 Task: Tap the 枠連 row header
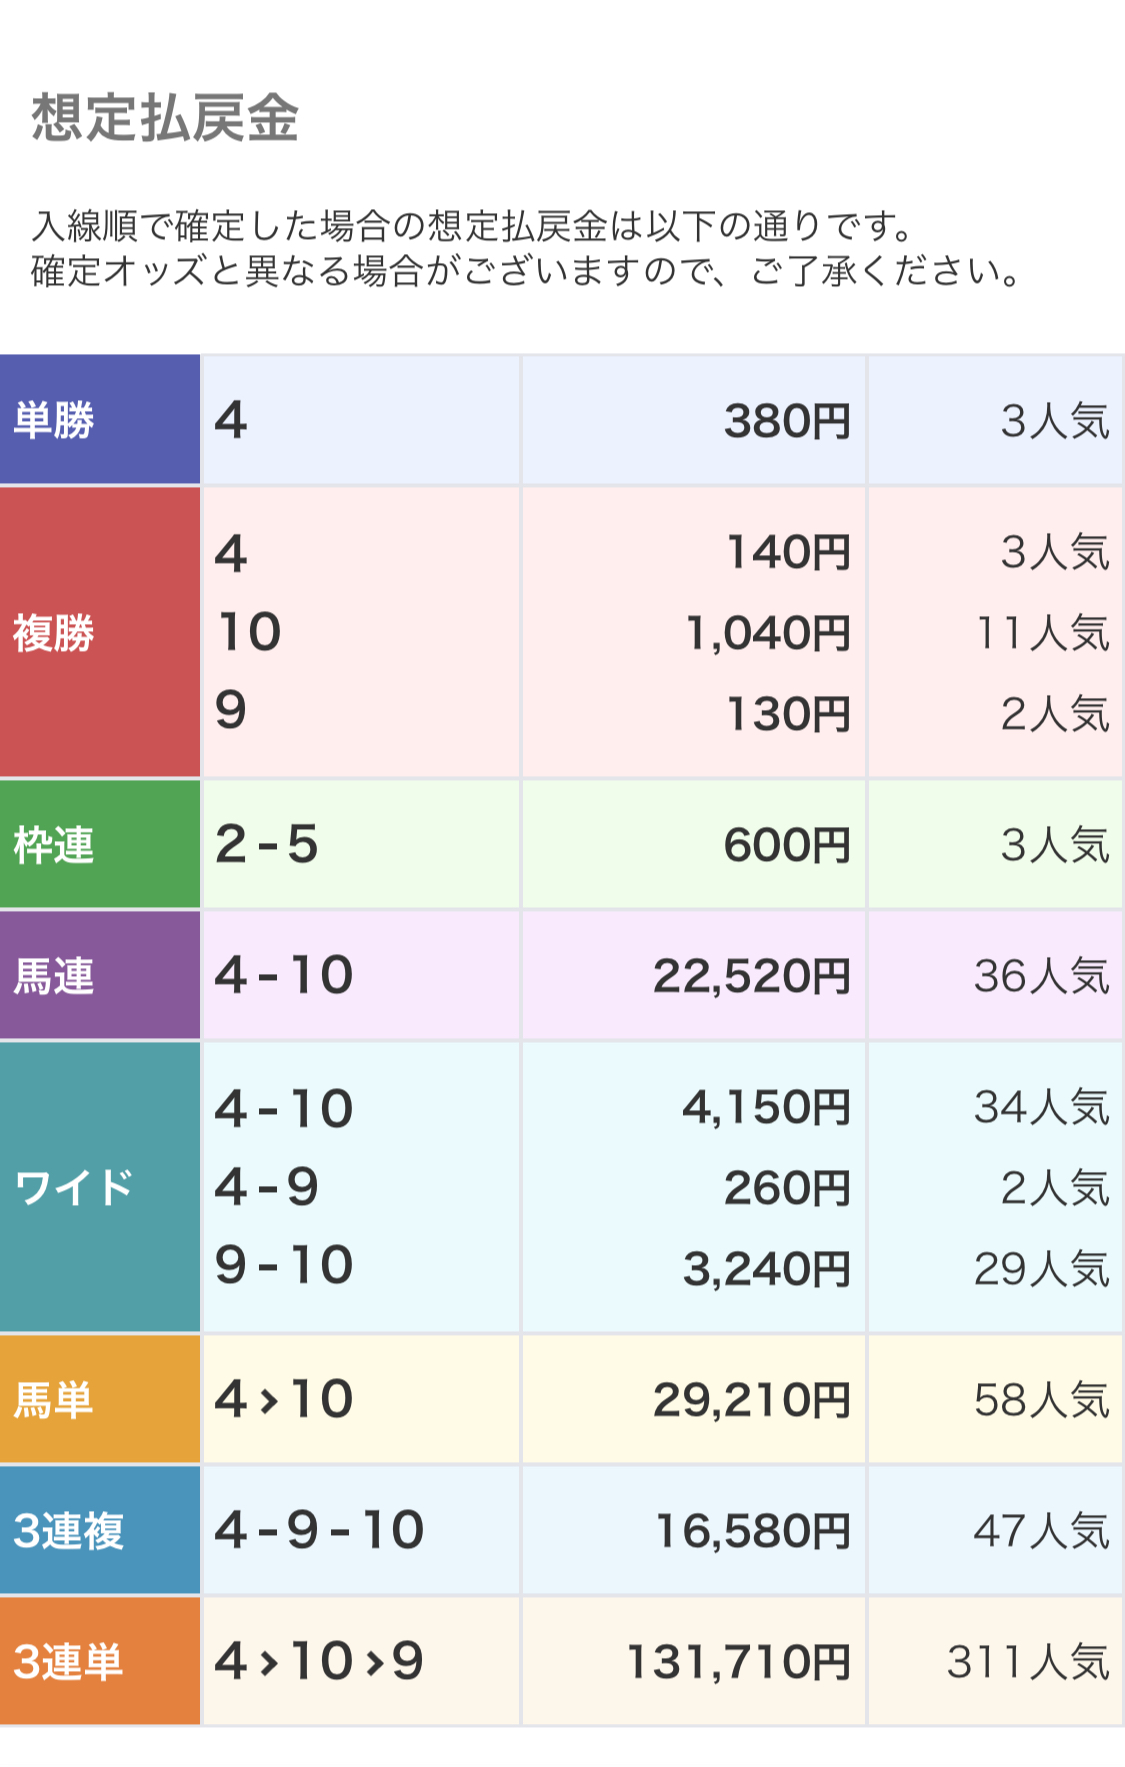pos(54,845)
